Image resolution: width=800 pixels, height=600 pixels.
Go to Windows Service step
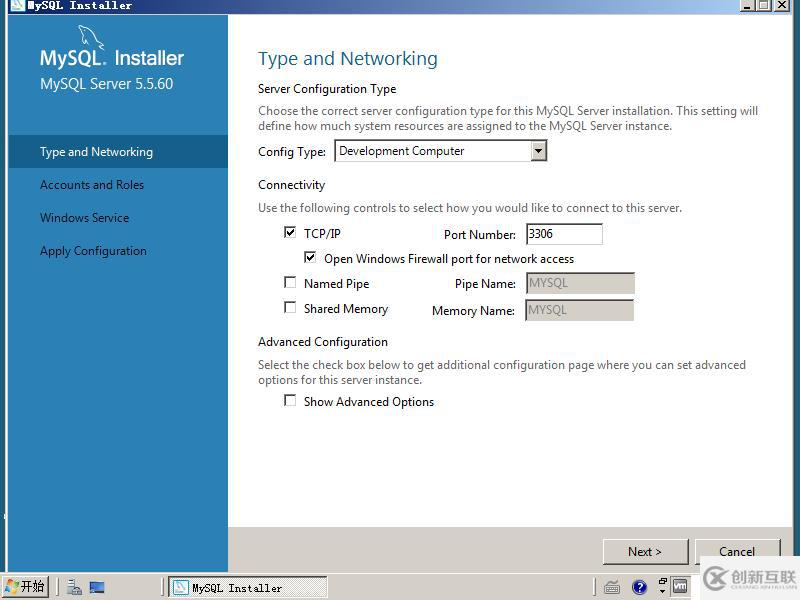(85, 218)
